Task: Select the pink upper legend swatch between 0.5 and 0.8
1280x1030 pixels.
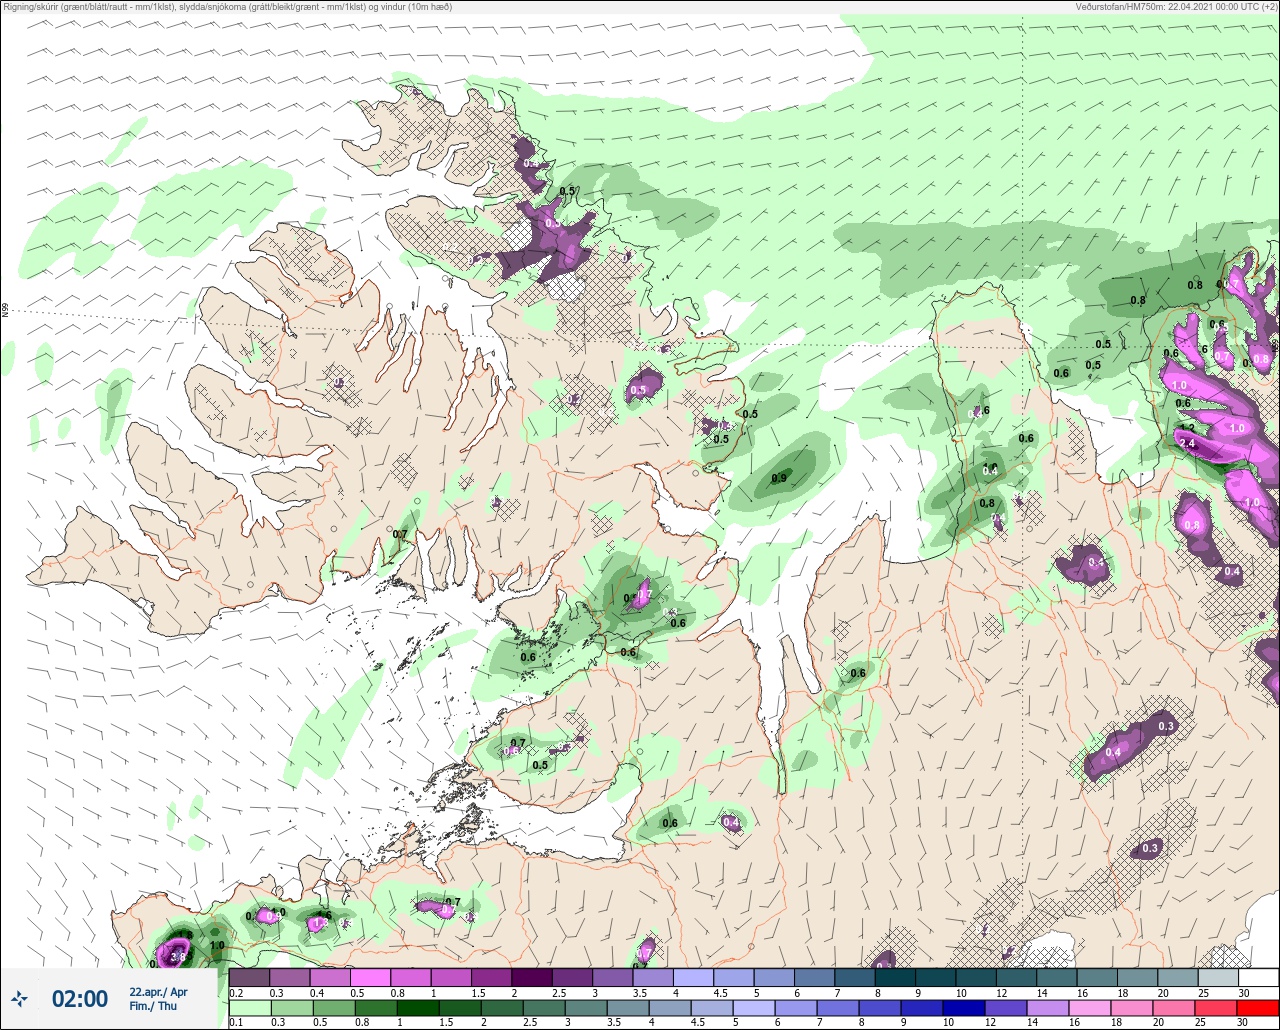Action: pos(370,977)
